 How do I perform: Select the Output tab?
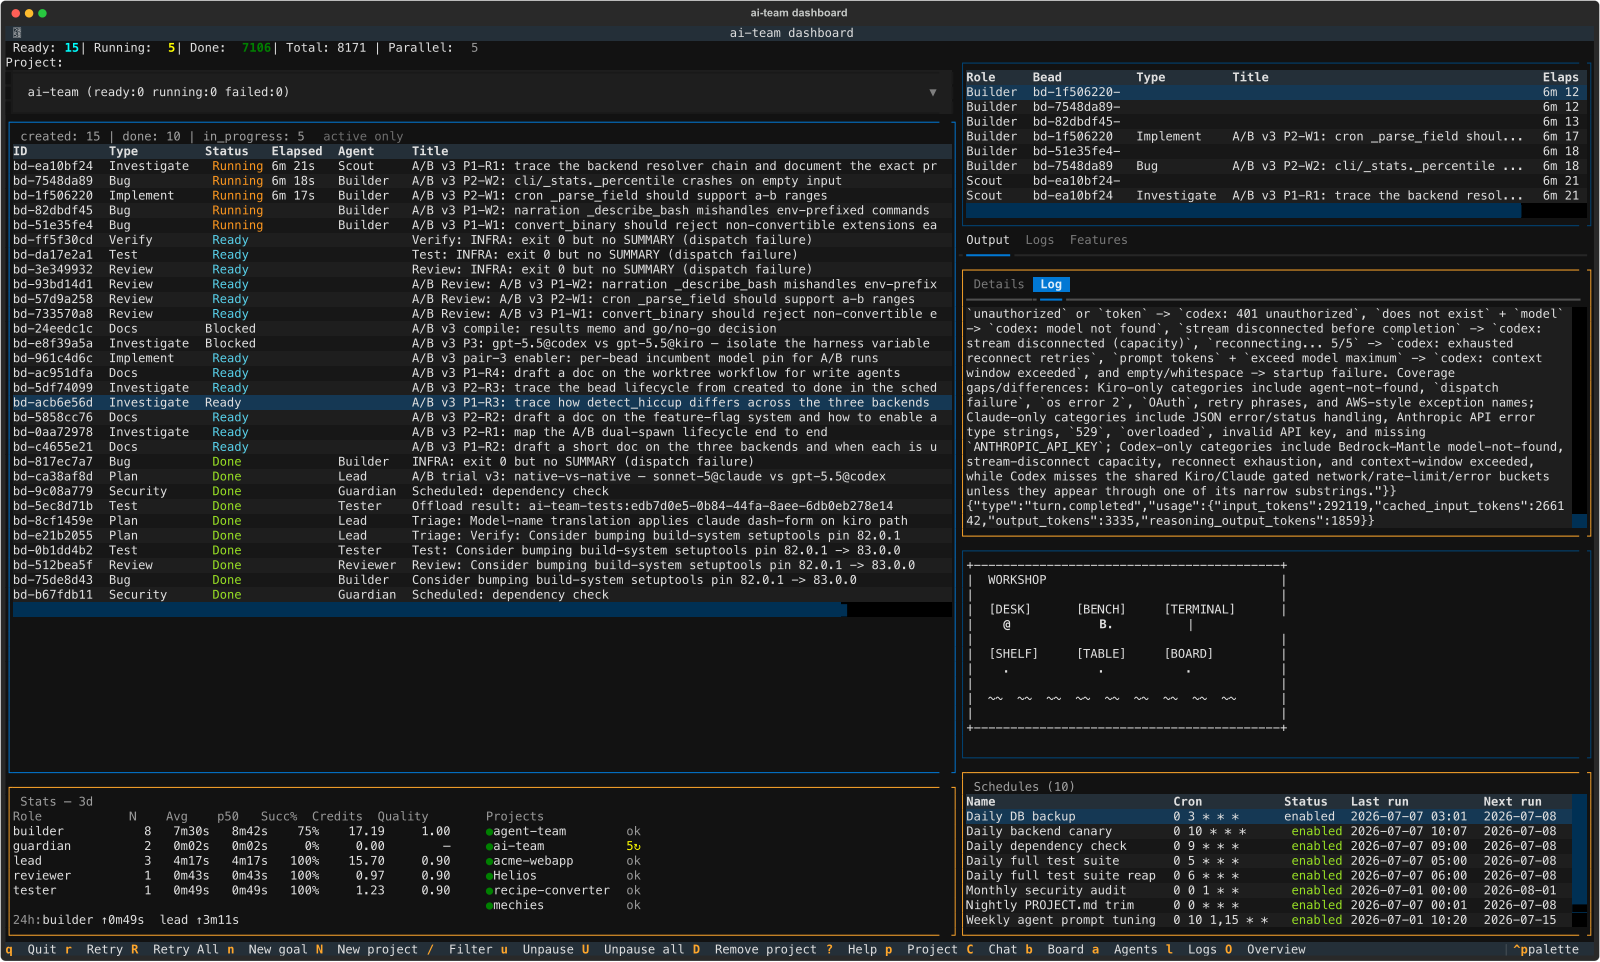pyautogui.click(x=988, y=240)
